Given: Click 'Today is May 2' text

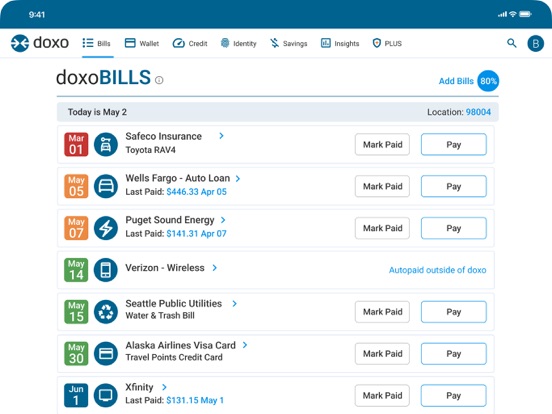Looking at the screenshot, I should [97, 112].
